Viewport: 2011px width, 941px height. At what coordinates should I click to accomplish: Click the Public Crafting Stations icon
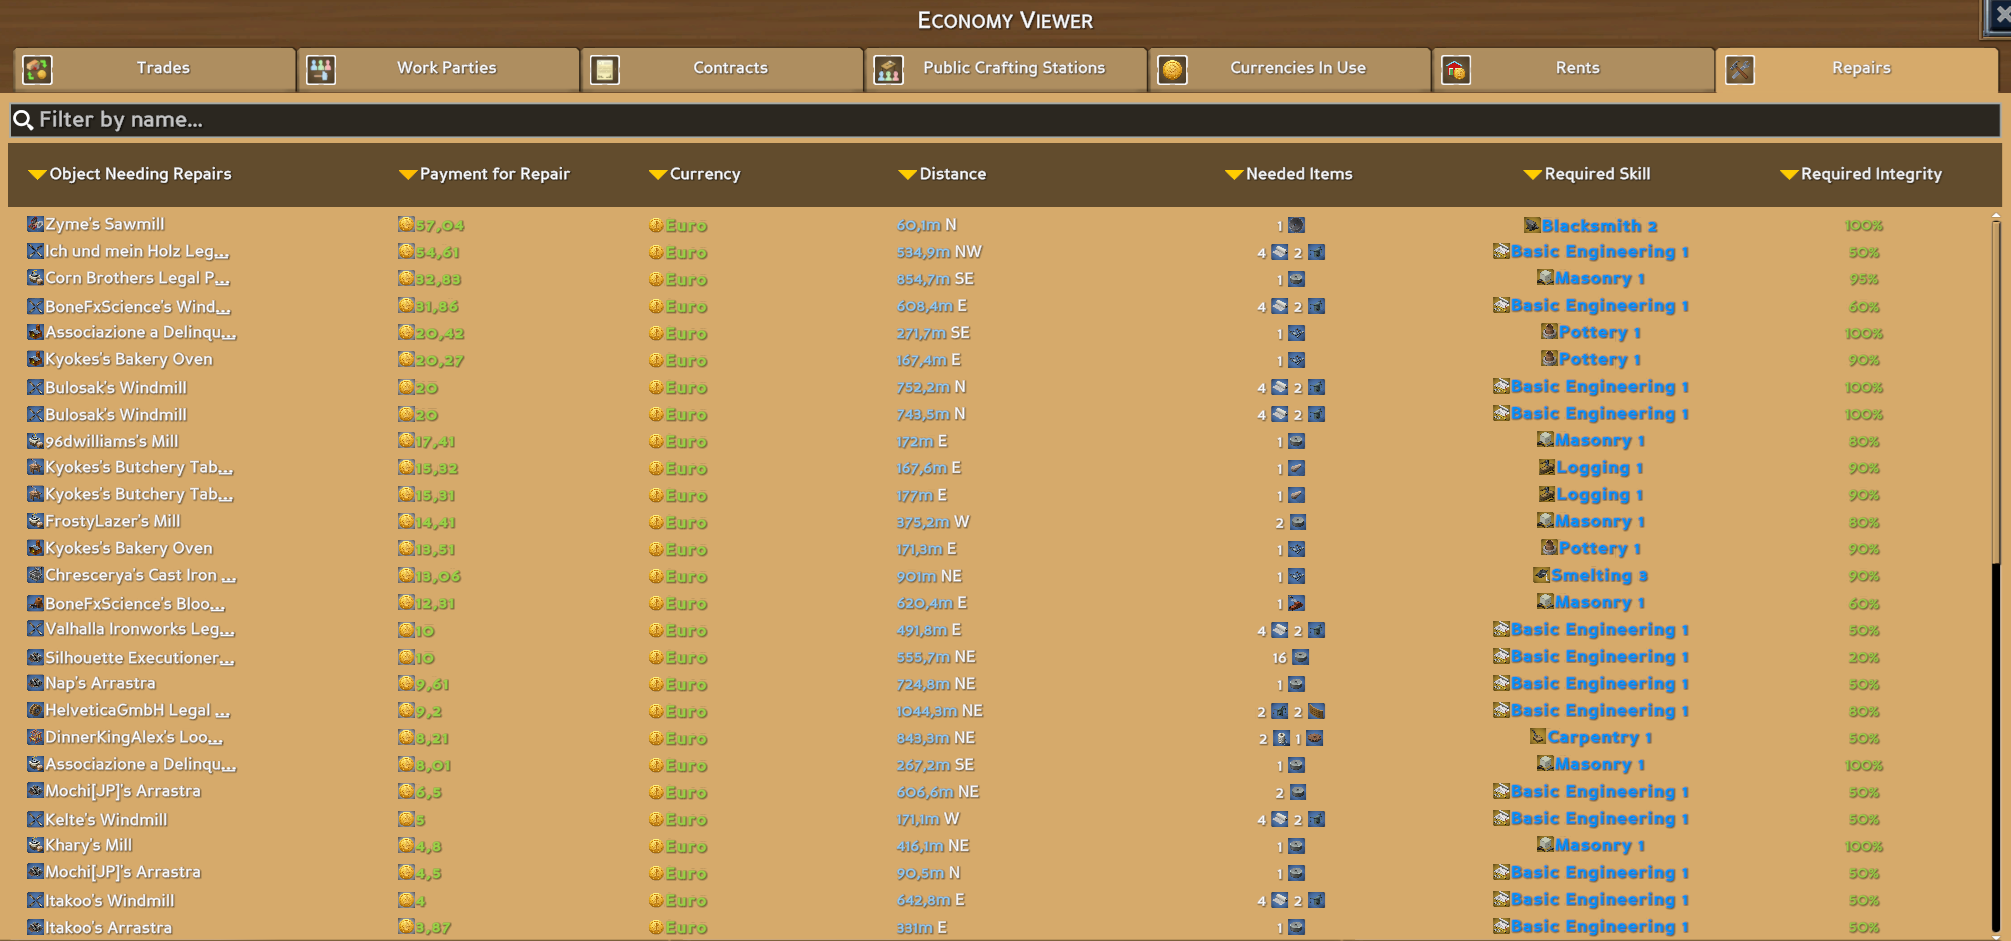coord(888,69)
